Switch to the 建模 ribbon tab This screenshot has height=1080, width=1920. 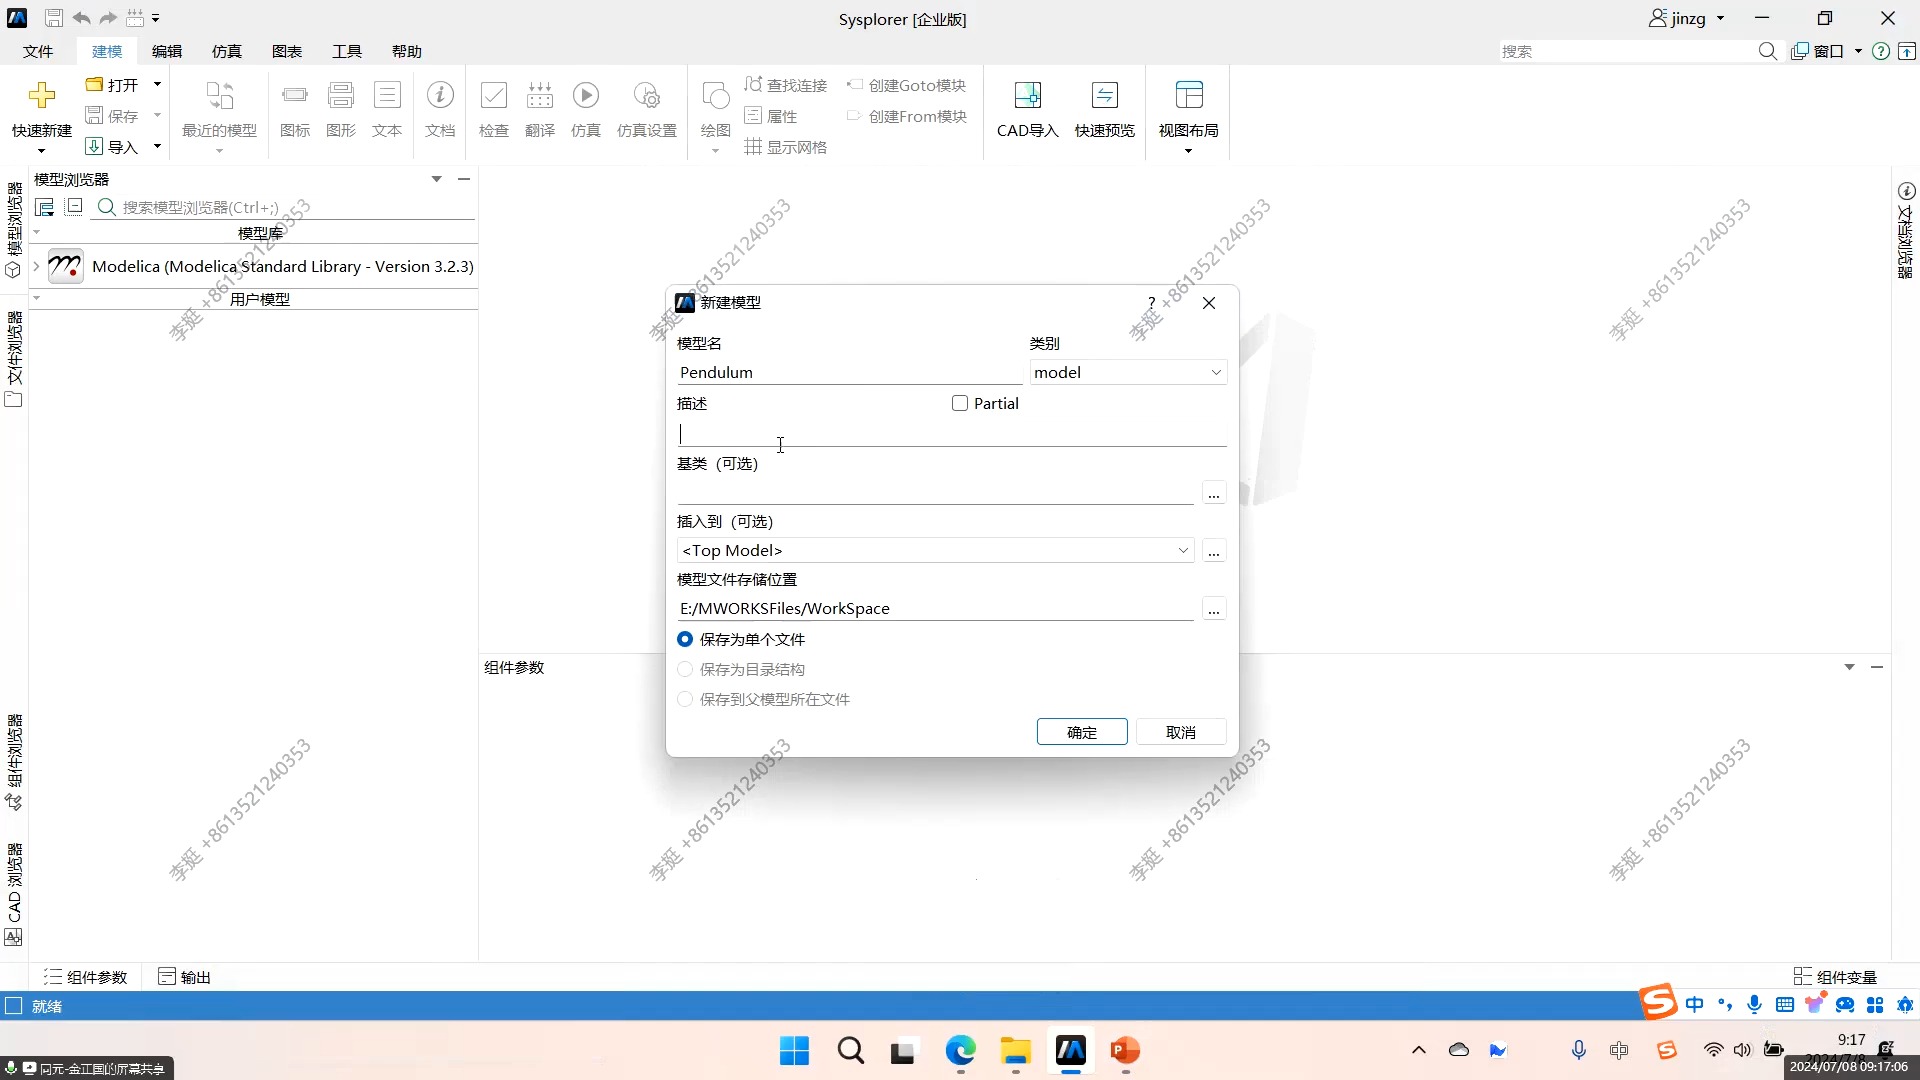(x=107, y=51)
